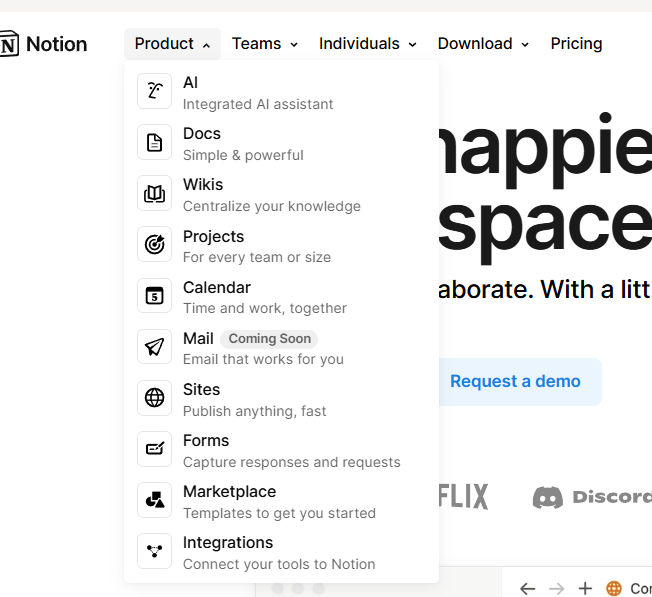
Task: Open the Calendar icon
Action: (154, 296)
